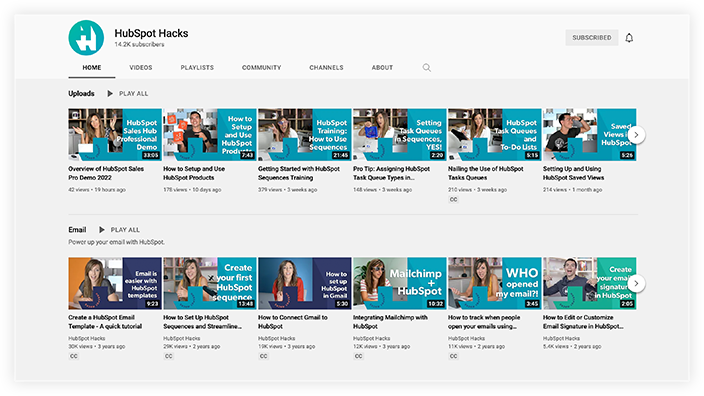
Task: Toggle the SUBSCRIBED button
Action: pos(592,38)
